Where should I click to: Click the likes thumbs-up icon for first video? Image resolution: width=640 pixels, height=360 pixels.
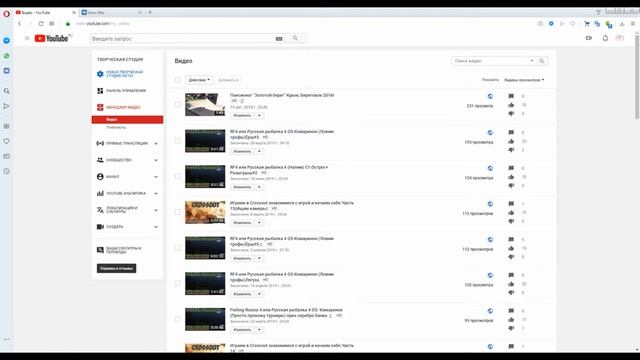(x=511, y=105)
